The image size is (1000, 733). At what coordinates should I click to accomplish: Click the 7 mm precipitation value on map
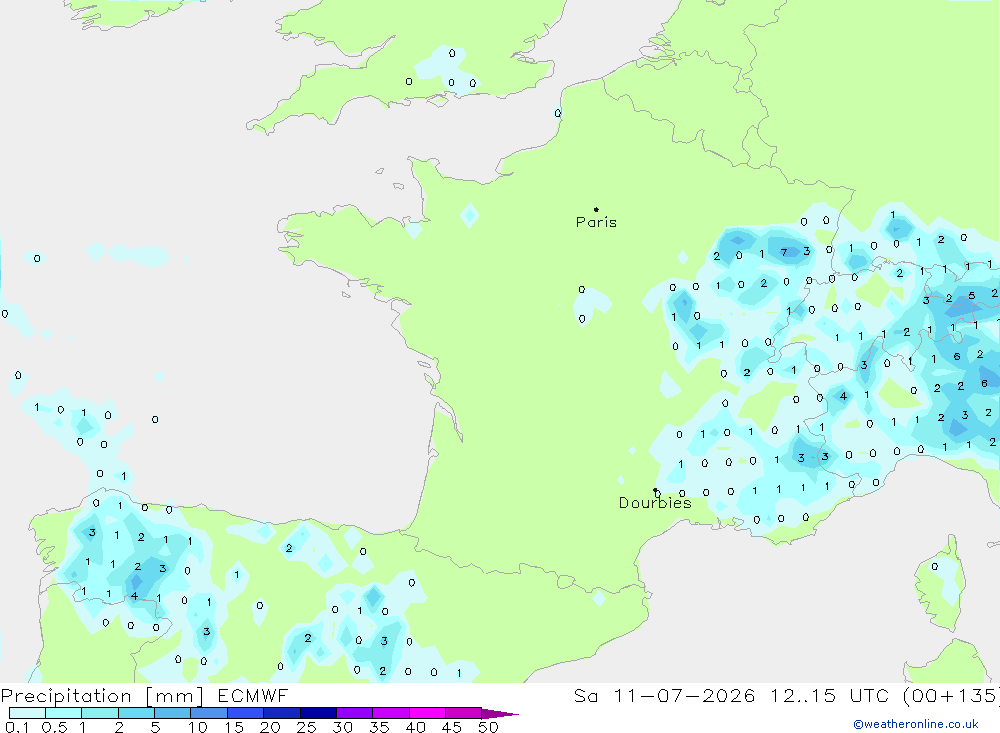click(784, 253)
